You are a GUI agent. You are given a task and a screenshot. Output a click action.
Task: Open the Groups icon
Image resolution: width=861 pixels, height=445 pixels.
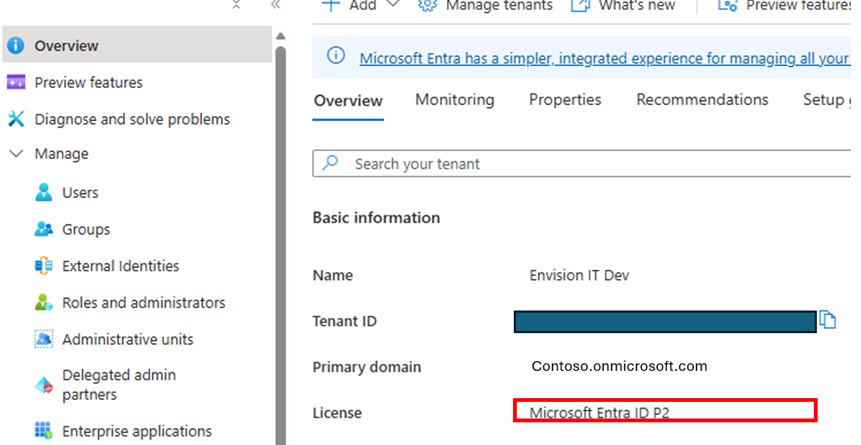tap(43, 229)
